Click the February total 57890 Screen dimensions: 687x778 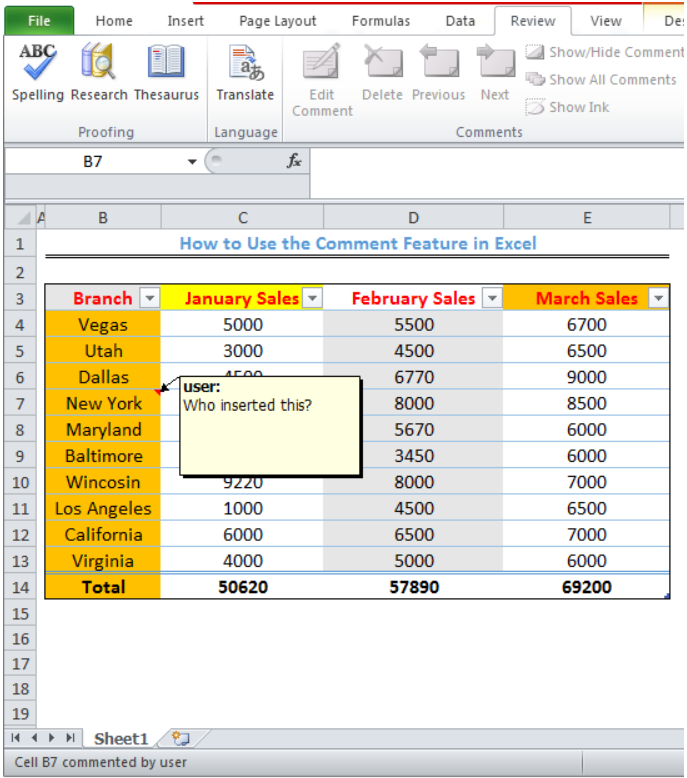click(x=414, y=587)
